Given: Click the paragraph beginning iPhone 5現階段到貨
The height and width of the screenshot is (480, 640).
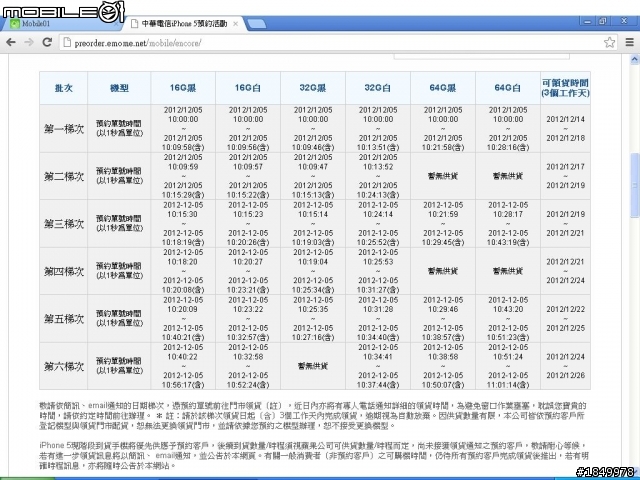Looking at the screenshot, I should click(x=313, y=455).
